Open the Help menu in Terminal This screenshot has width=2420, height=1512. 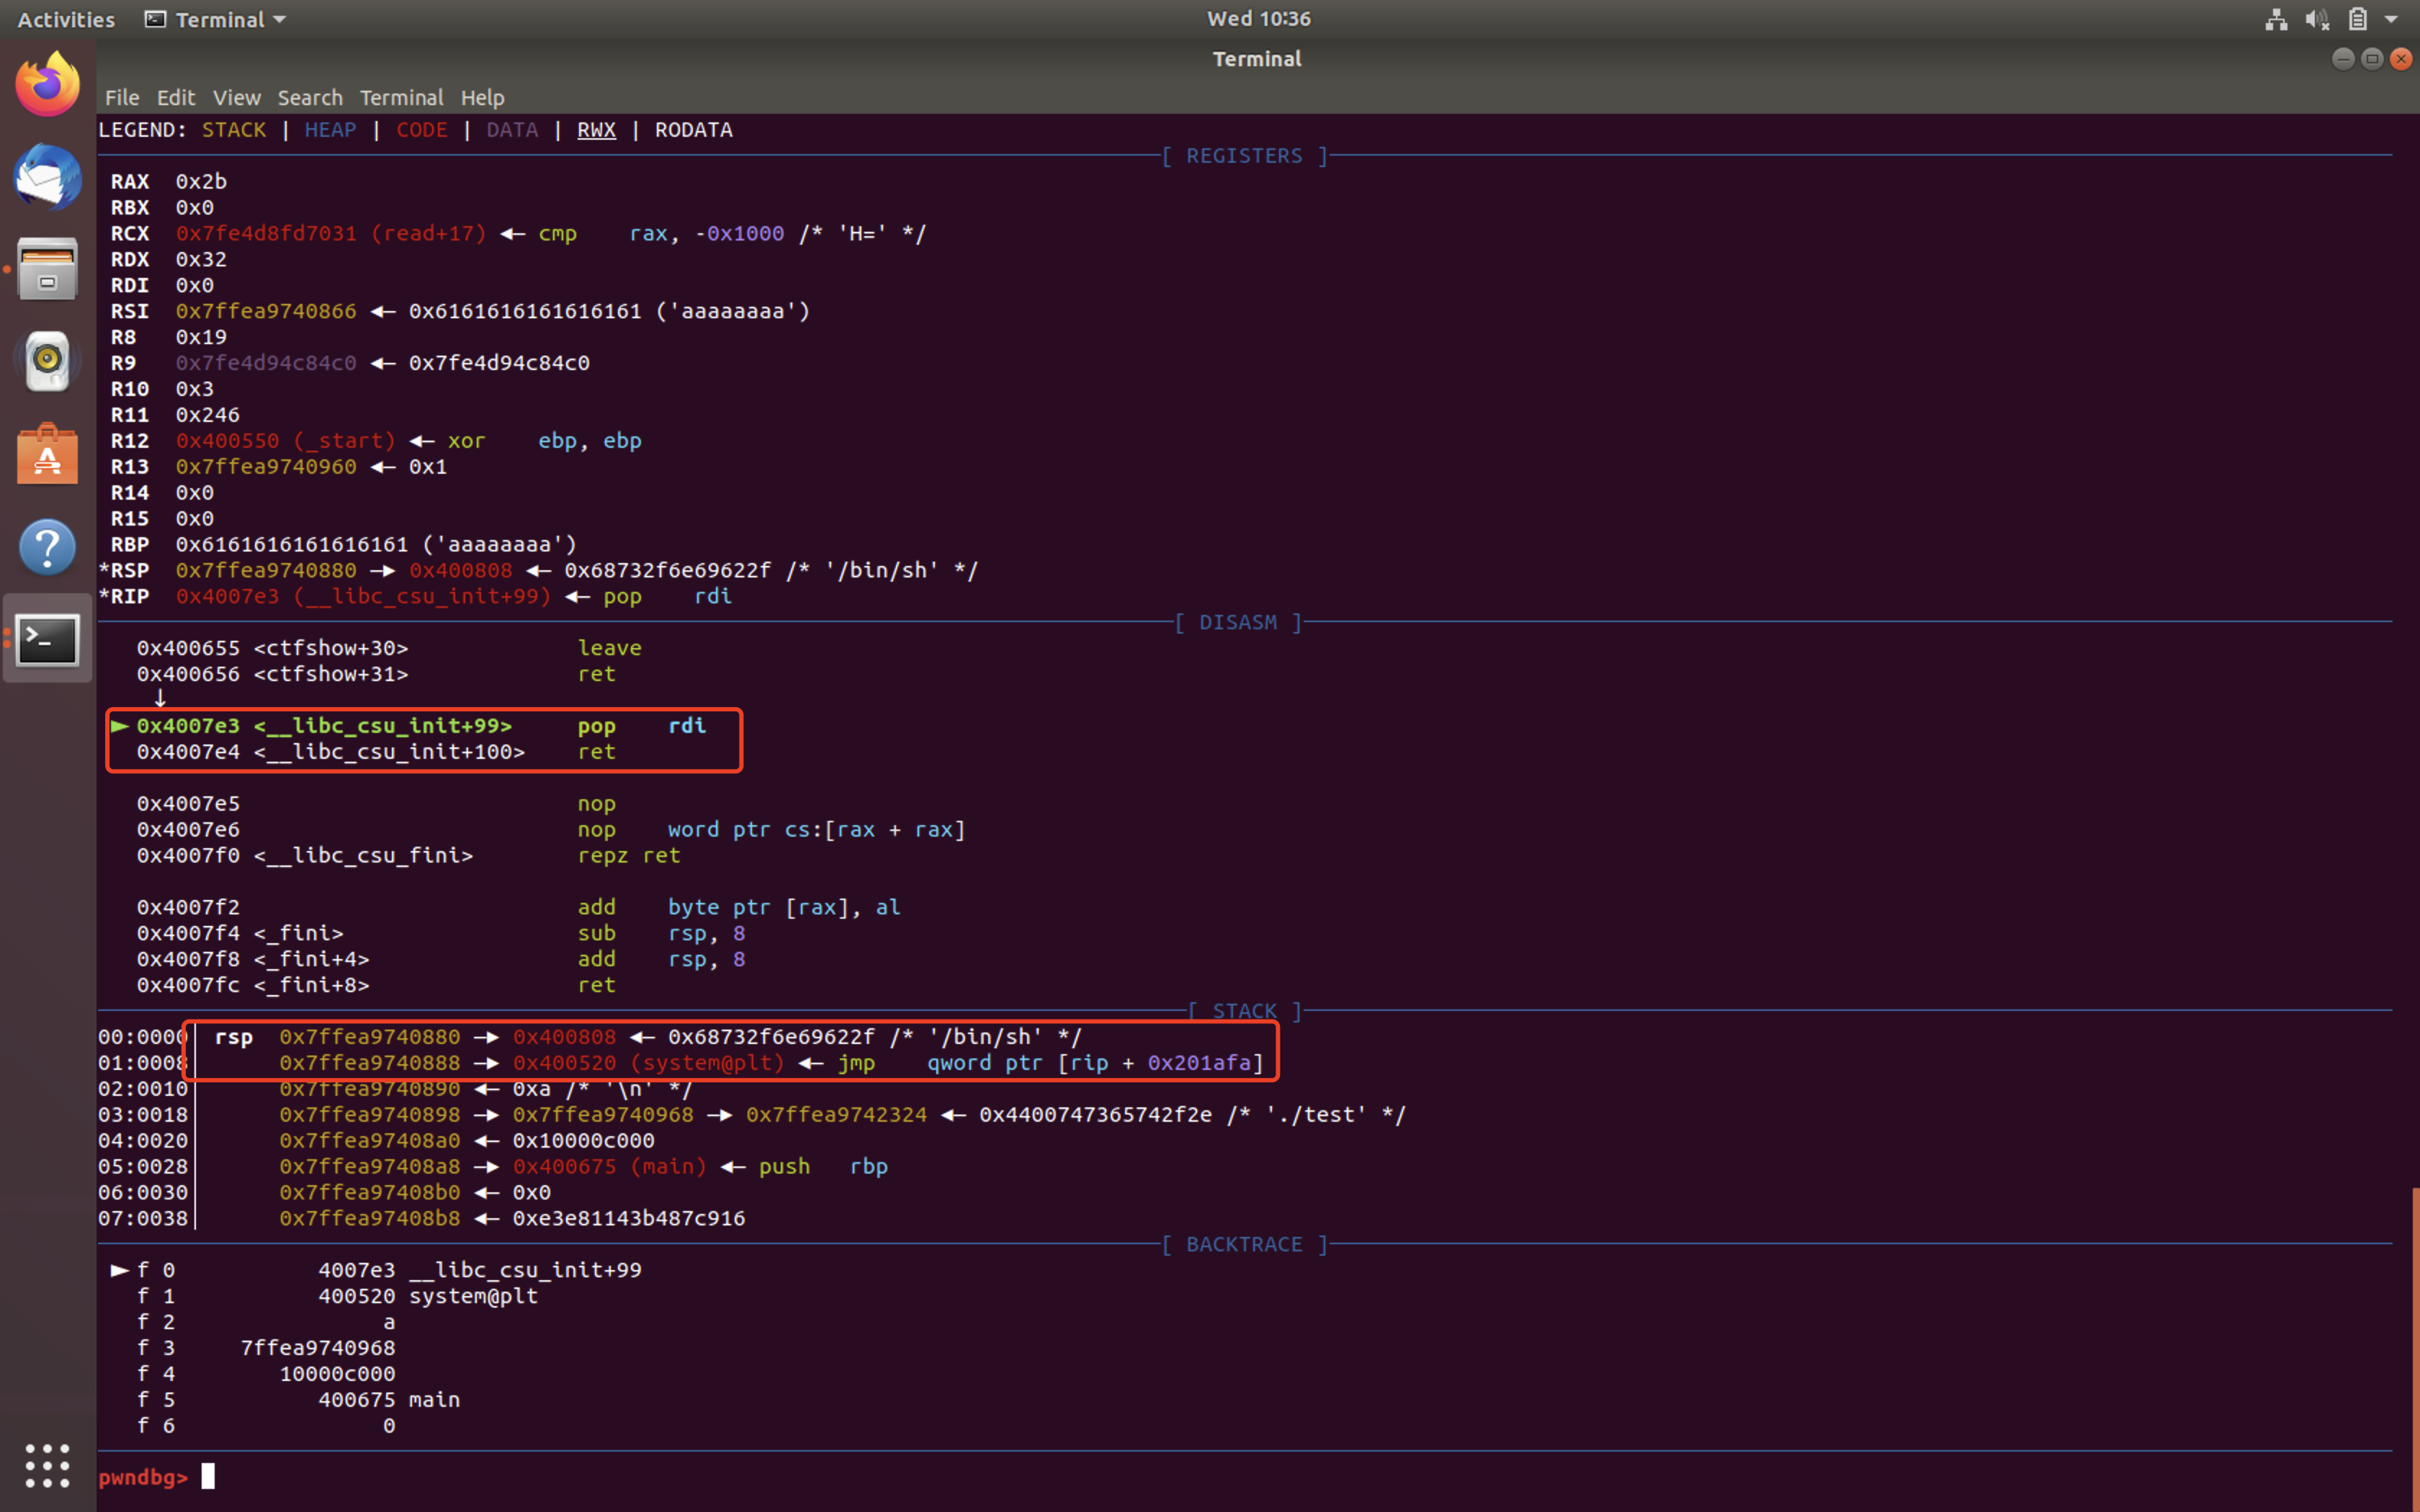click(x=482, y=98)
